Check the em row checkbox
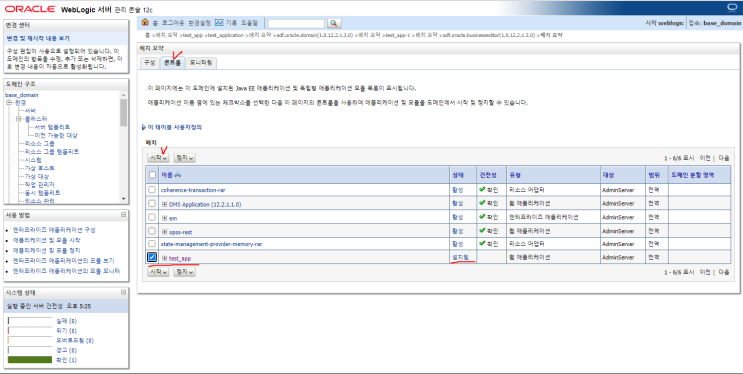This screenshot has width=743, height=374. (152, 217)
